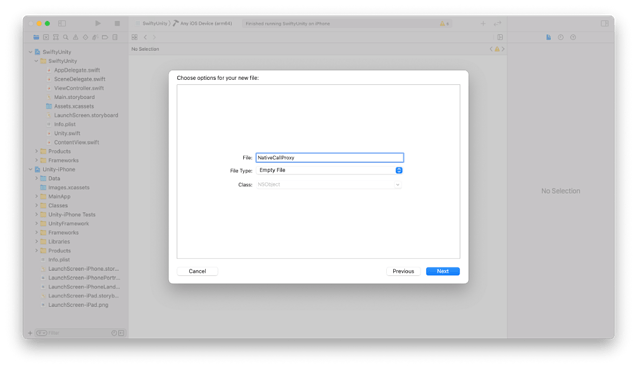Expand the UnityFramework folder
This screenshot has height=368, width=637.
click(x=36, y=223)
